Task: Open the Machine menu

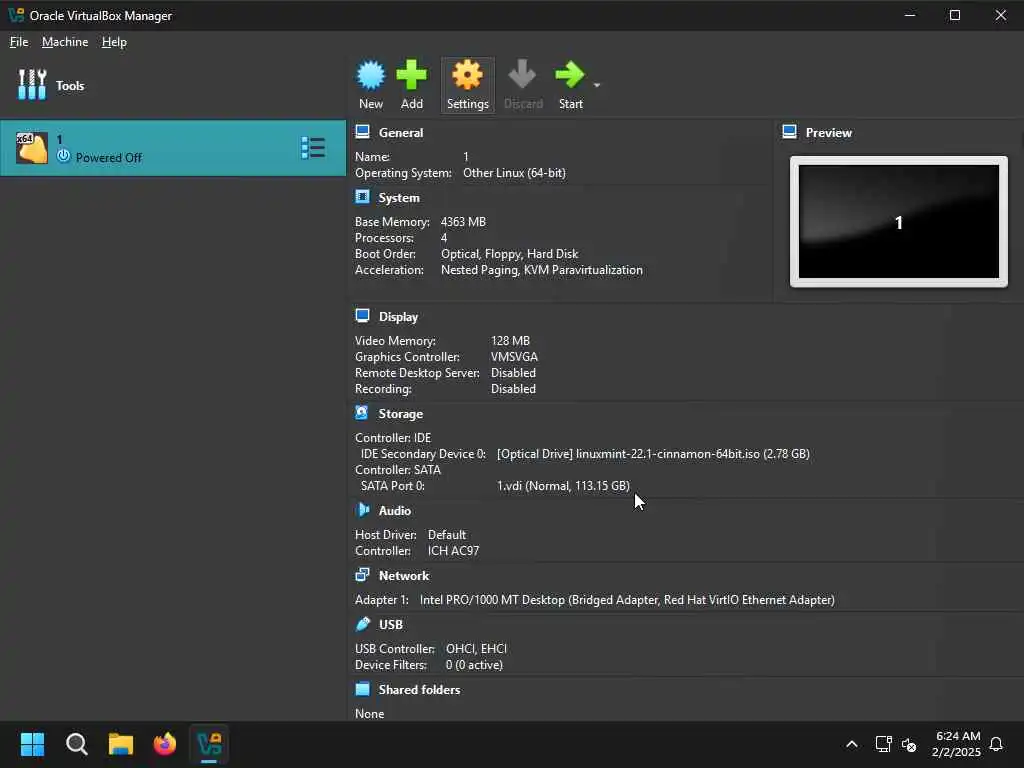Action: pos(65,42)
